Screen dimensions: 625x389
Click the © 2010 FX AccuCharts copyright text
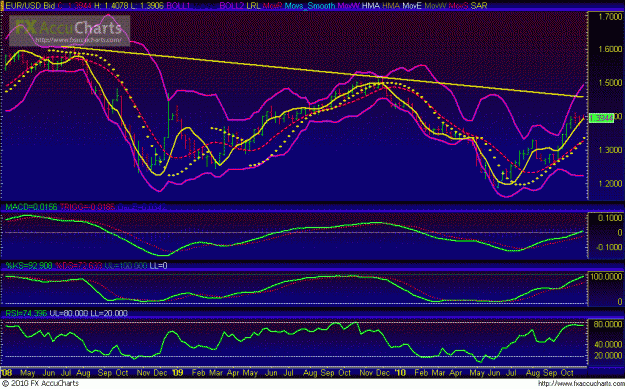click(40, 383)
